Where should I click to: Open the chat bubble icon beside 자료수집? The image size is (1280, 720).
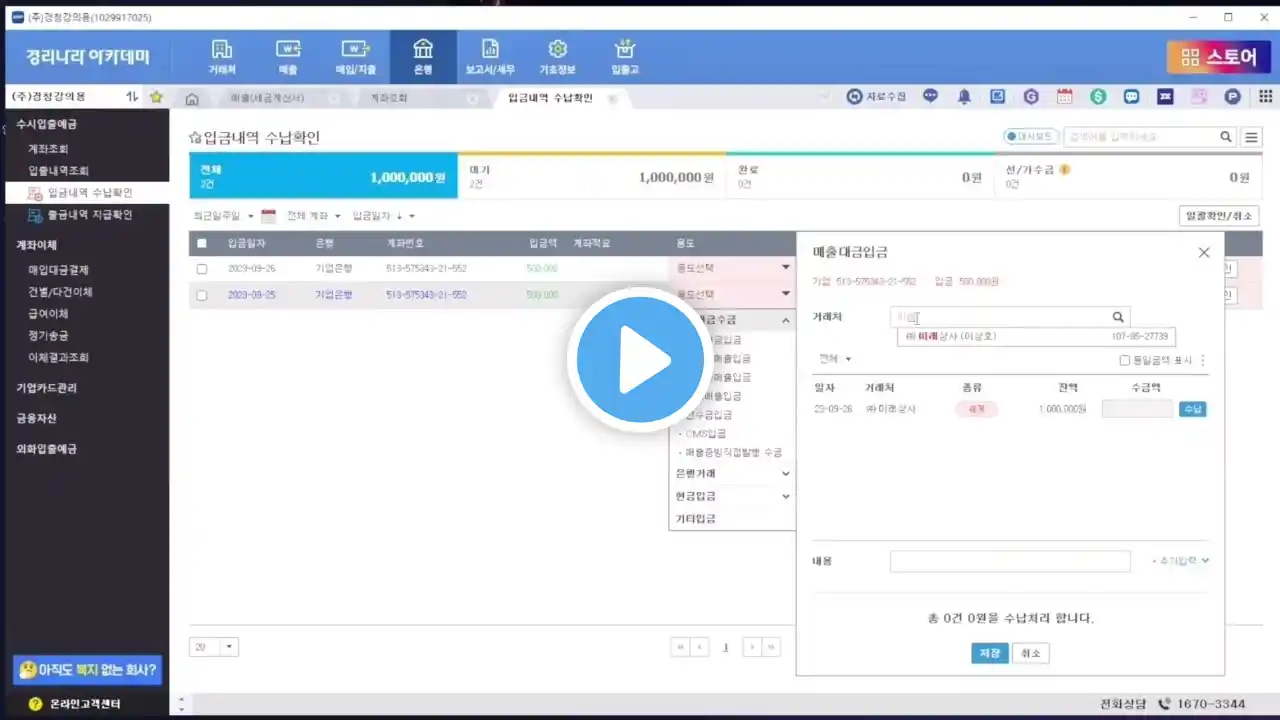coord(931,97)
